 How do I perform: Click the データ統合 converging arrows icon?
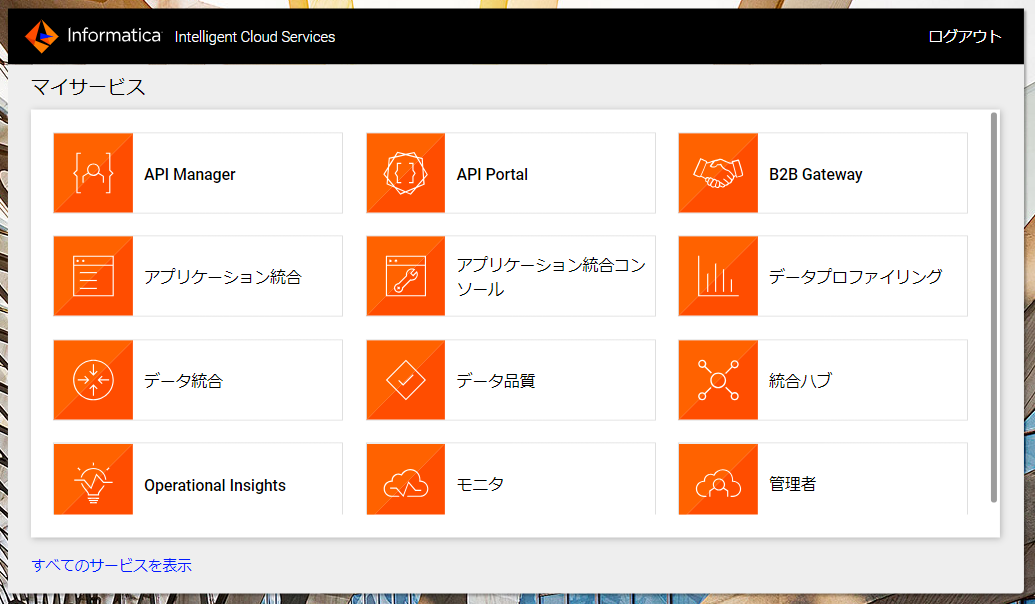point(93,380)
